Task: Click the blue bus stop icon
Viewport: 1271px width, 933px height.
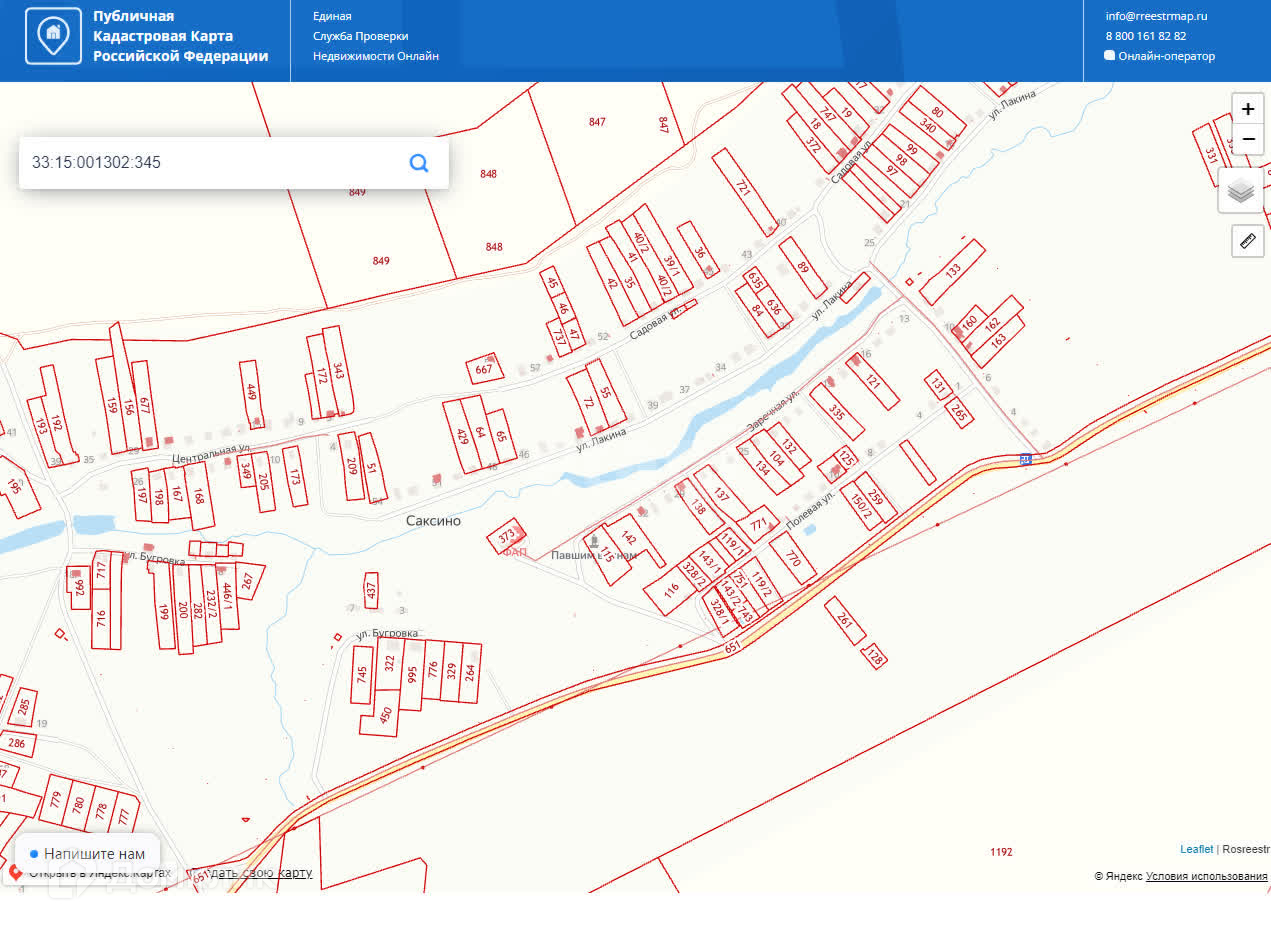Action: [x=1025, y=459]
